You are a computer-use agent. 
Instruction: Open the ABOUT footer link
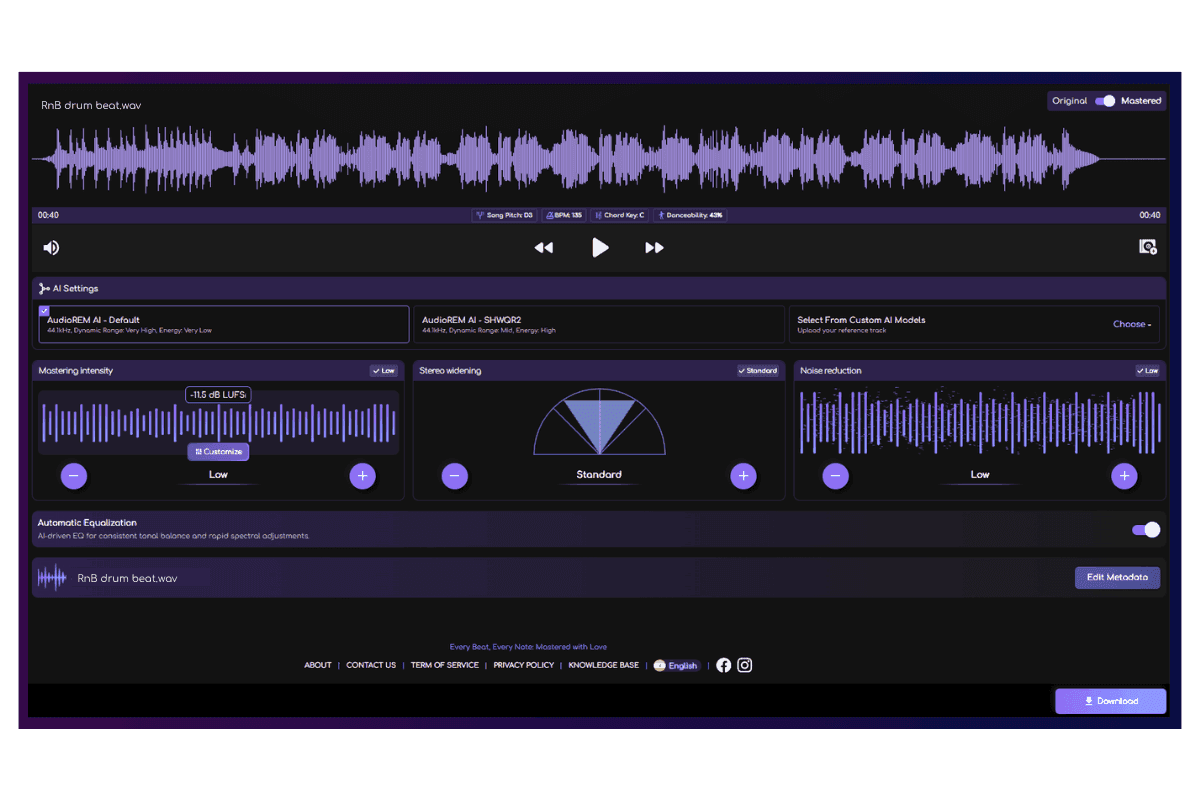(318, 665)
